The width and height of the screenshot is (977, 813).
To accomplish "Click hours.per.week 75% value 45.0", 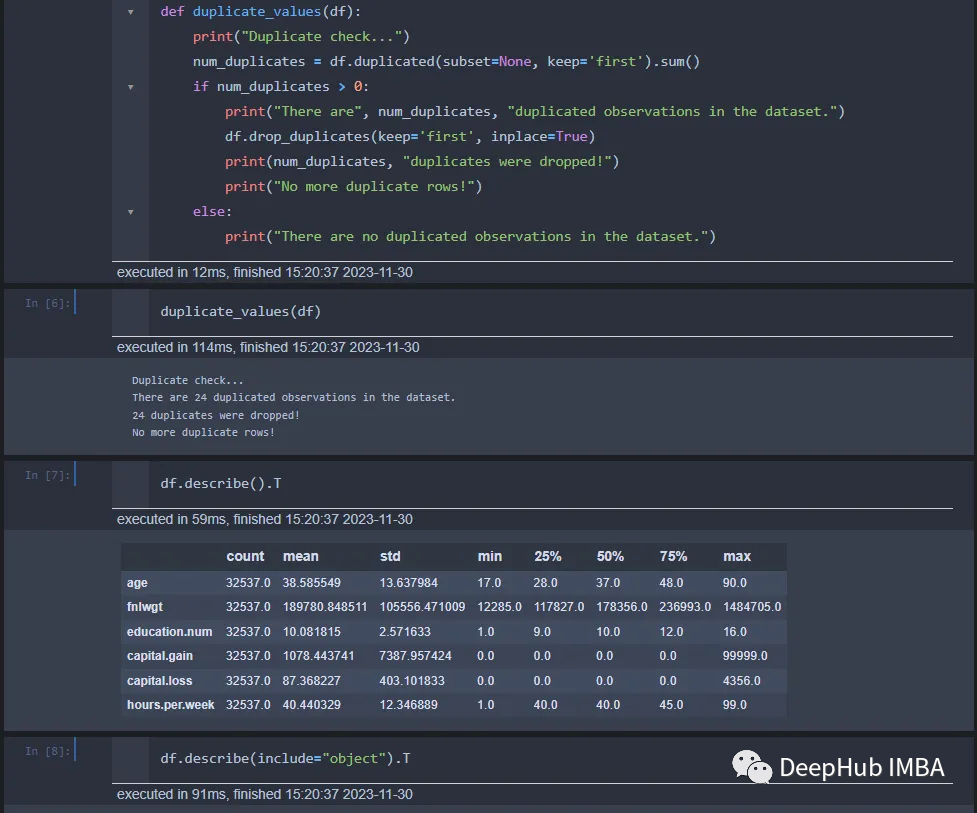I will pos(671,705).
